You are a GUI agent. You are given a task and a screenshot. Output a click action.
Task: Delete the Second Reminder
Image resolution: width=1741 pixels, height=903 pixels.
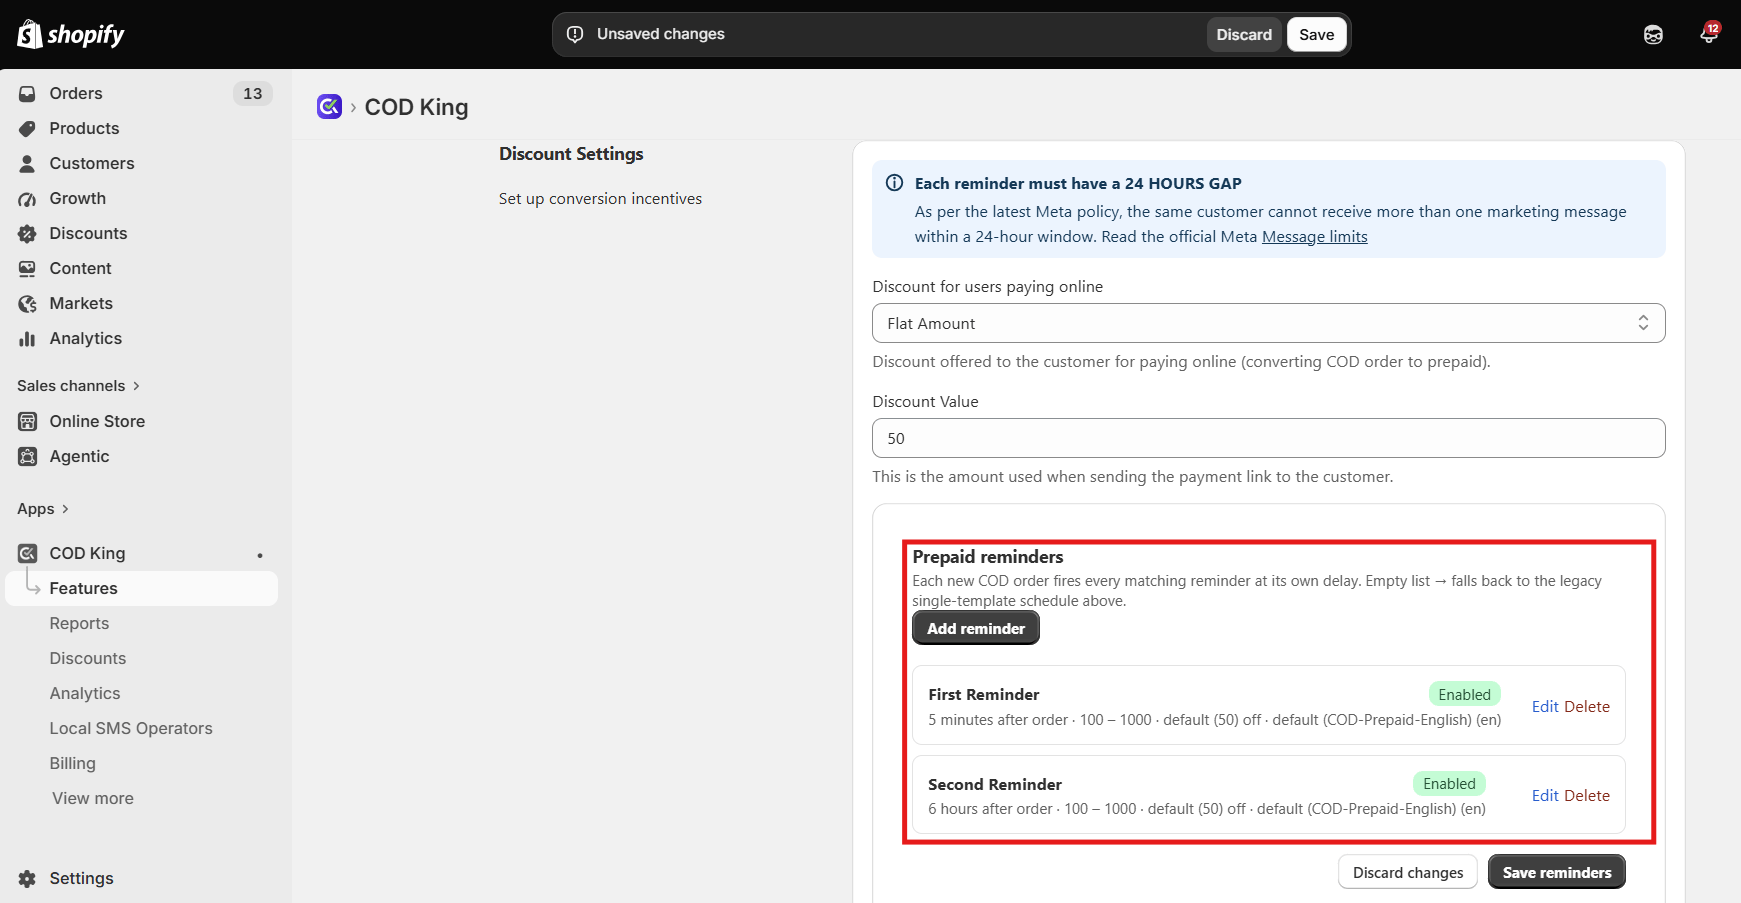coord(1587,795)
